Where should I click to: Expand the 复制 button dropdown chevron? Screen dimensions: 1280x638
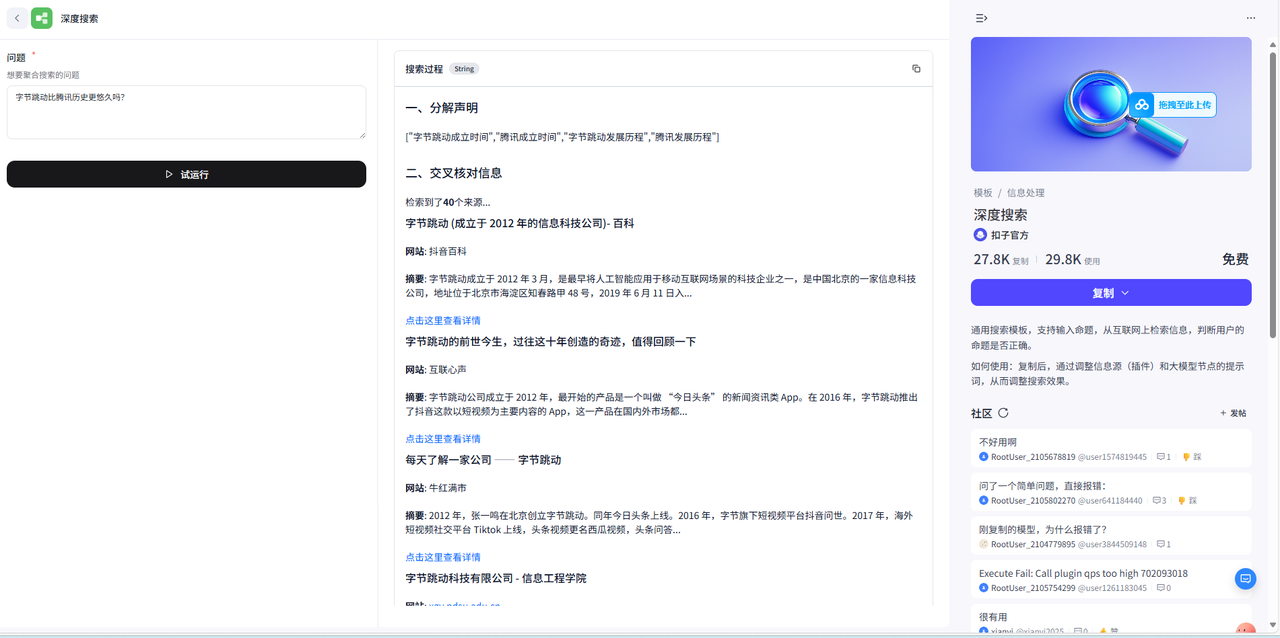[1125, 293]
